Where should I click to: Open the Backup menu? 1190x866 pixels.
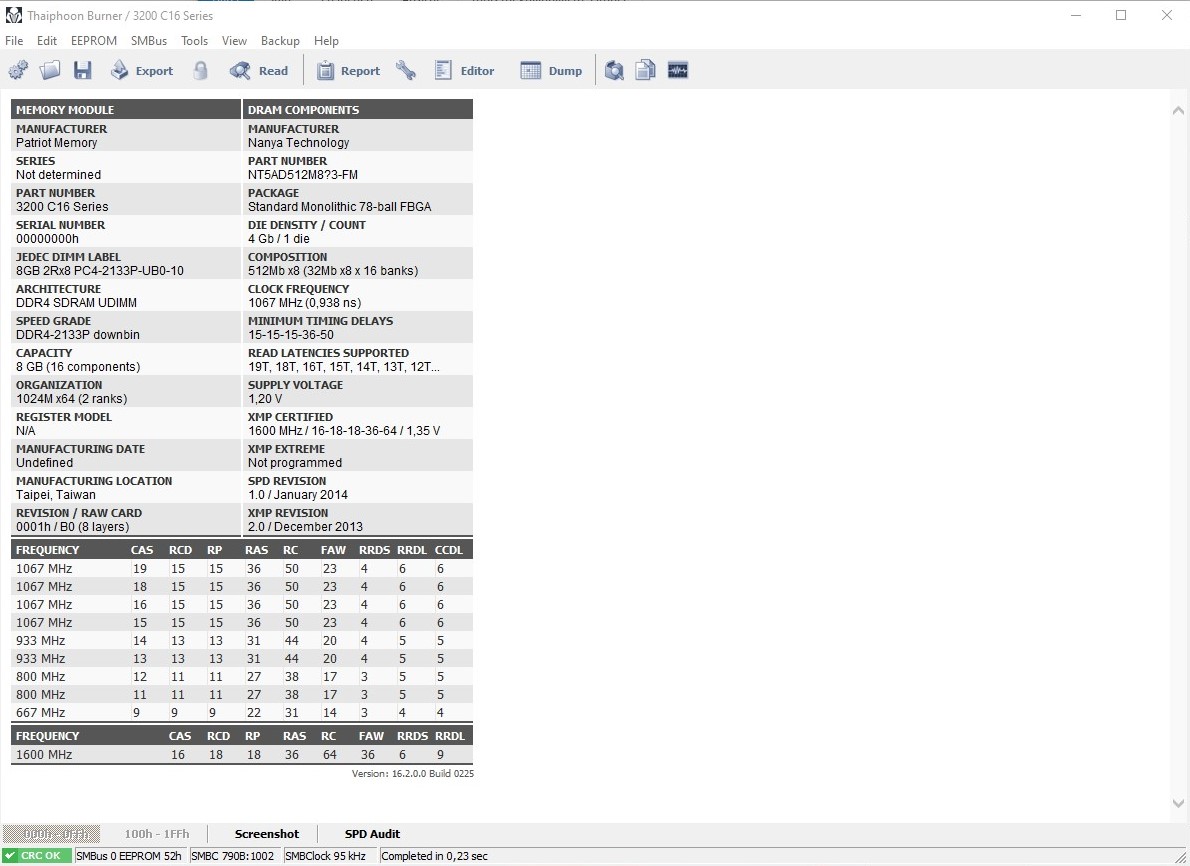point(280,41)
